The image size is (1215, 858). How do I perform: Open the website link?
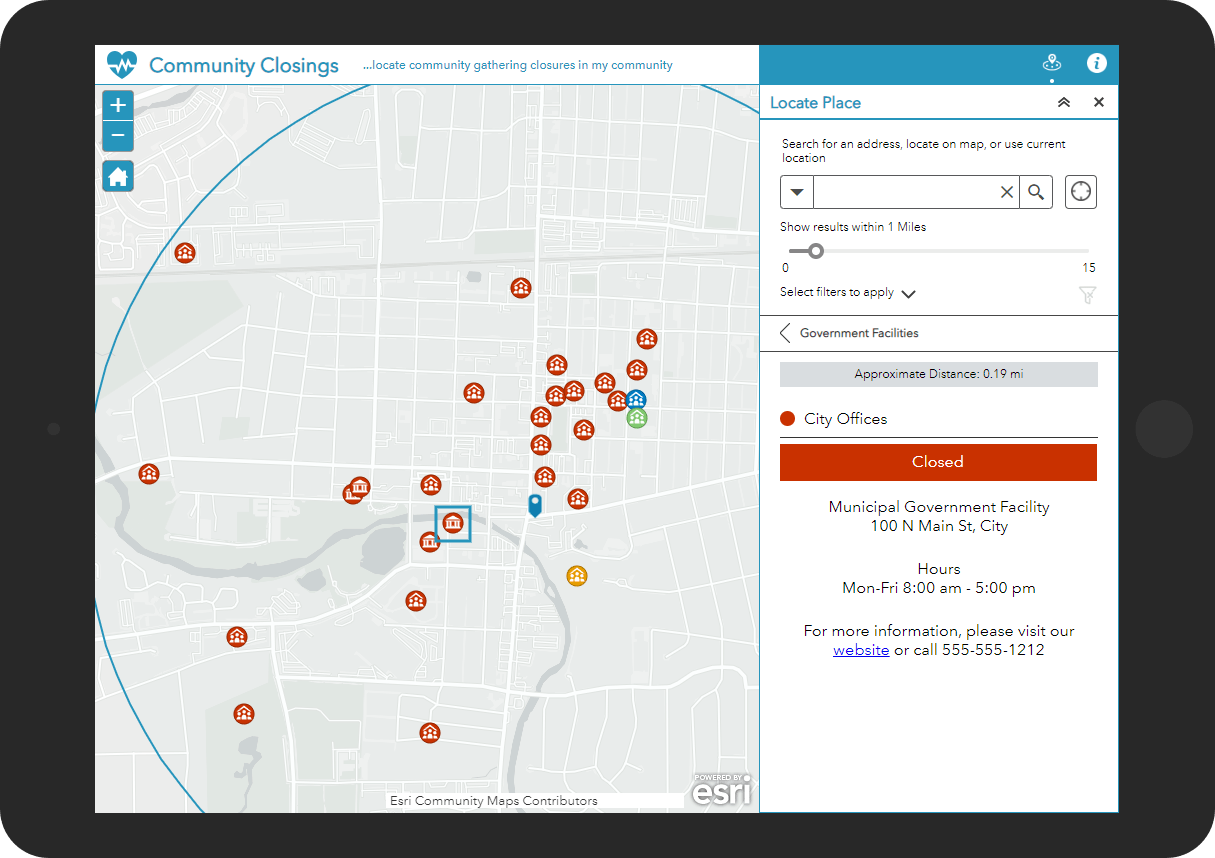click(x=861, y=650)
